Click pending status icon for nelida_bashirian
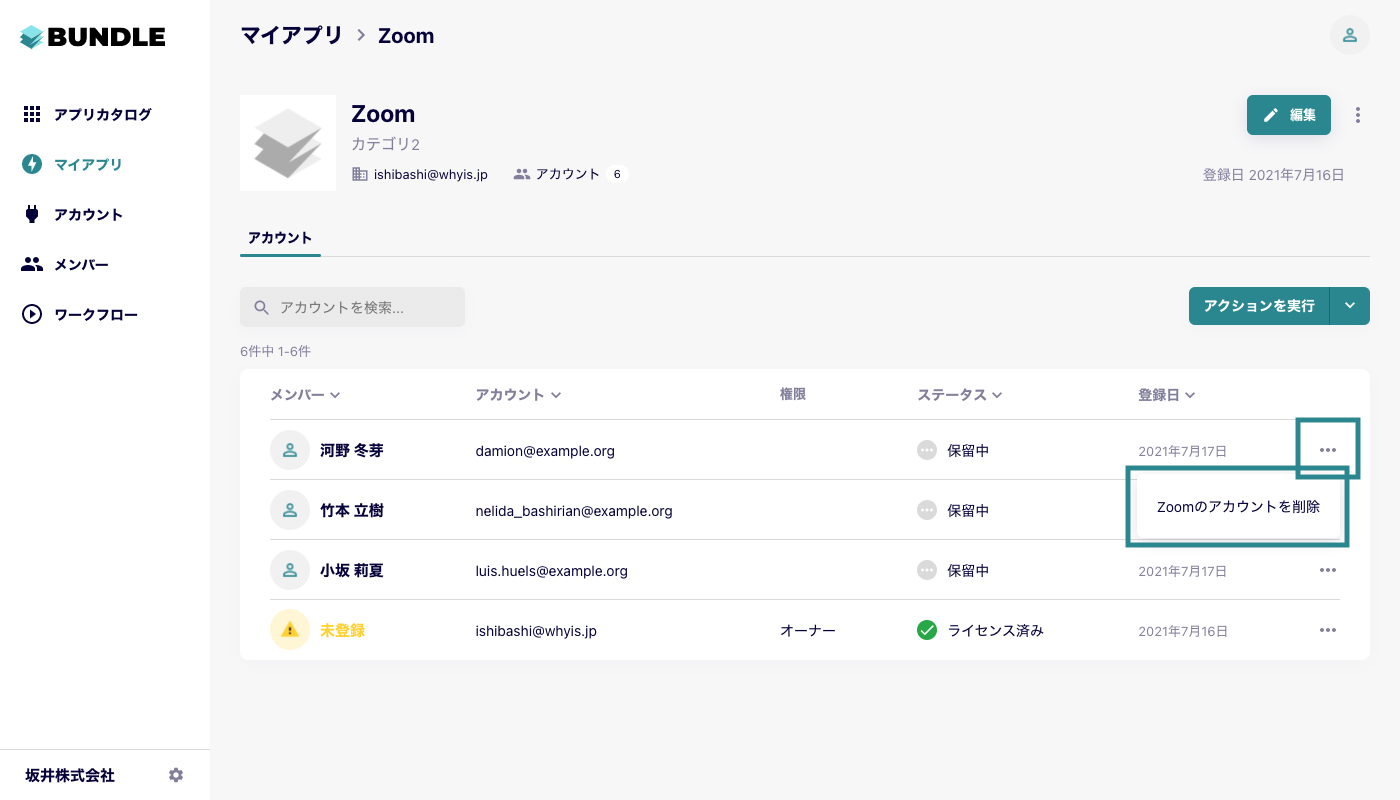1400x800 pixels. (x=927, y=510)
